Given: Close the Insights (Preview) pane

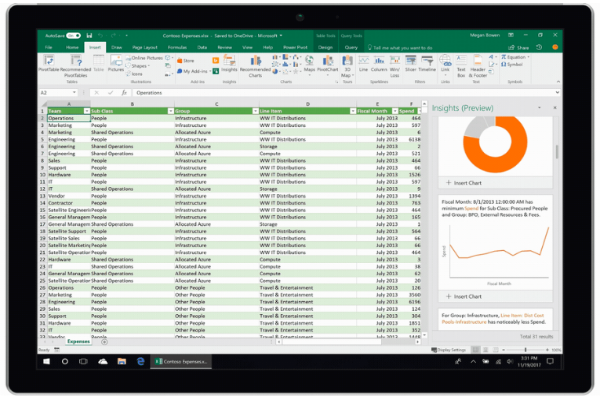Looking at the screenshot, I should tap(554, 108).
